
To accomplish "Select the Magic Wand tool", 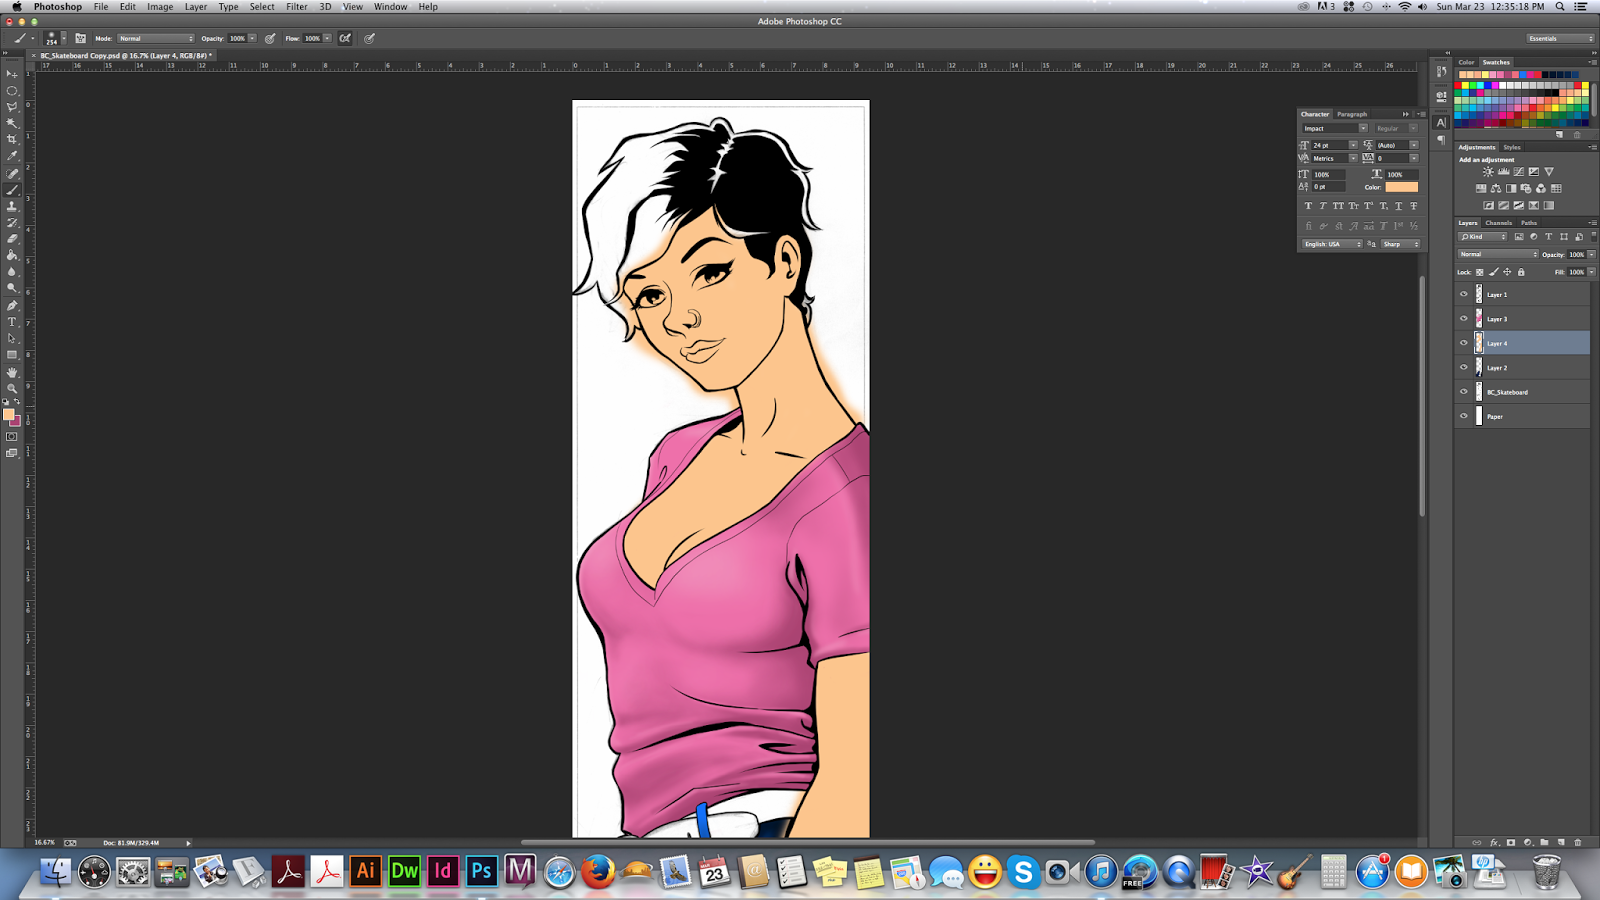I will [x=12, y=123].
